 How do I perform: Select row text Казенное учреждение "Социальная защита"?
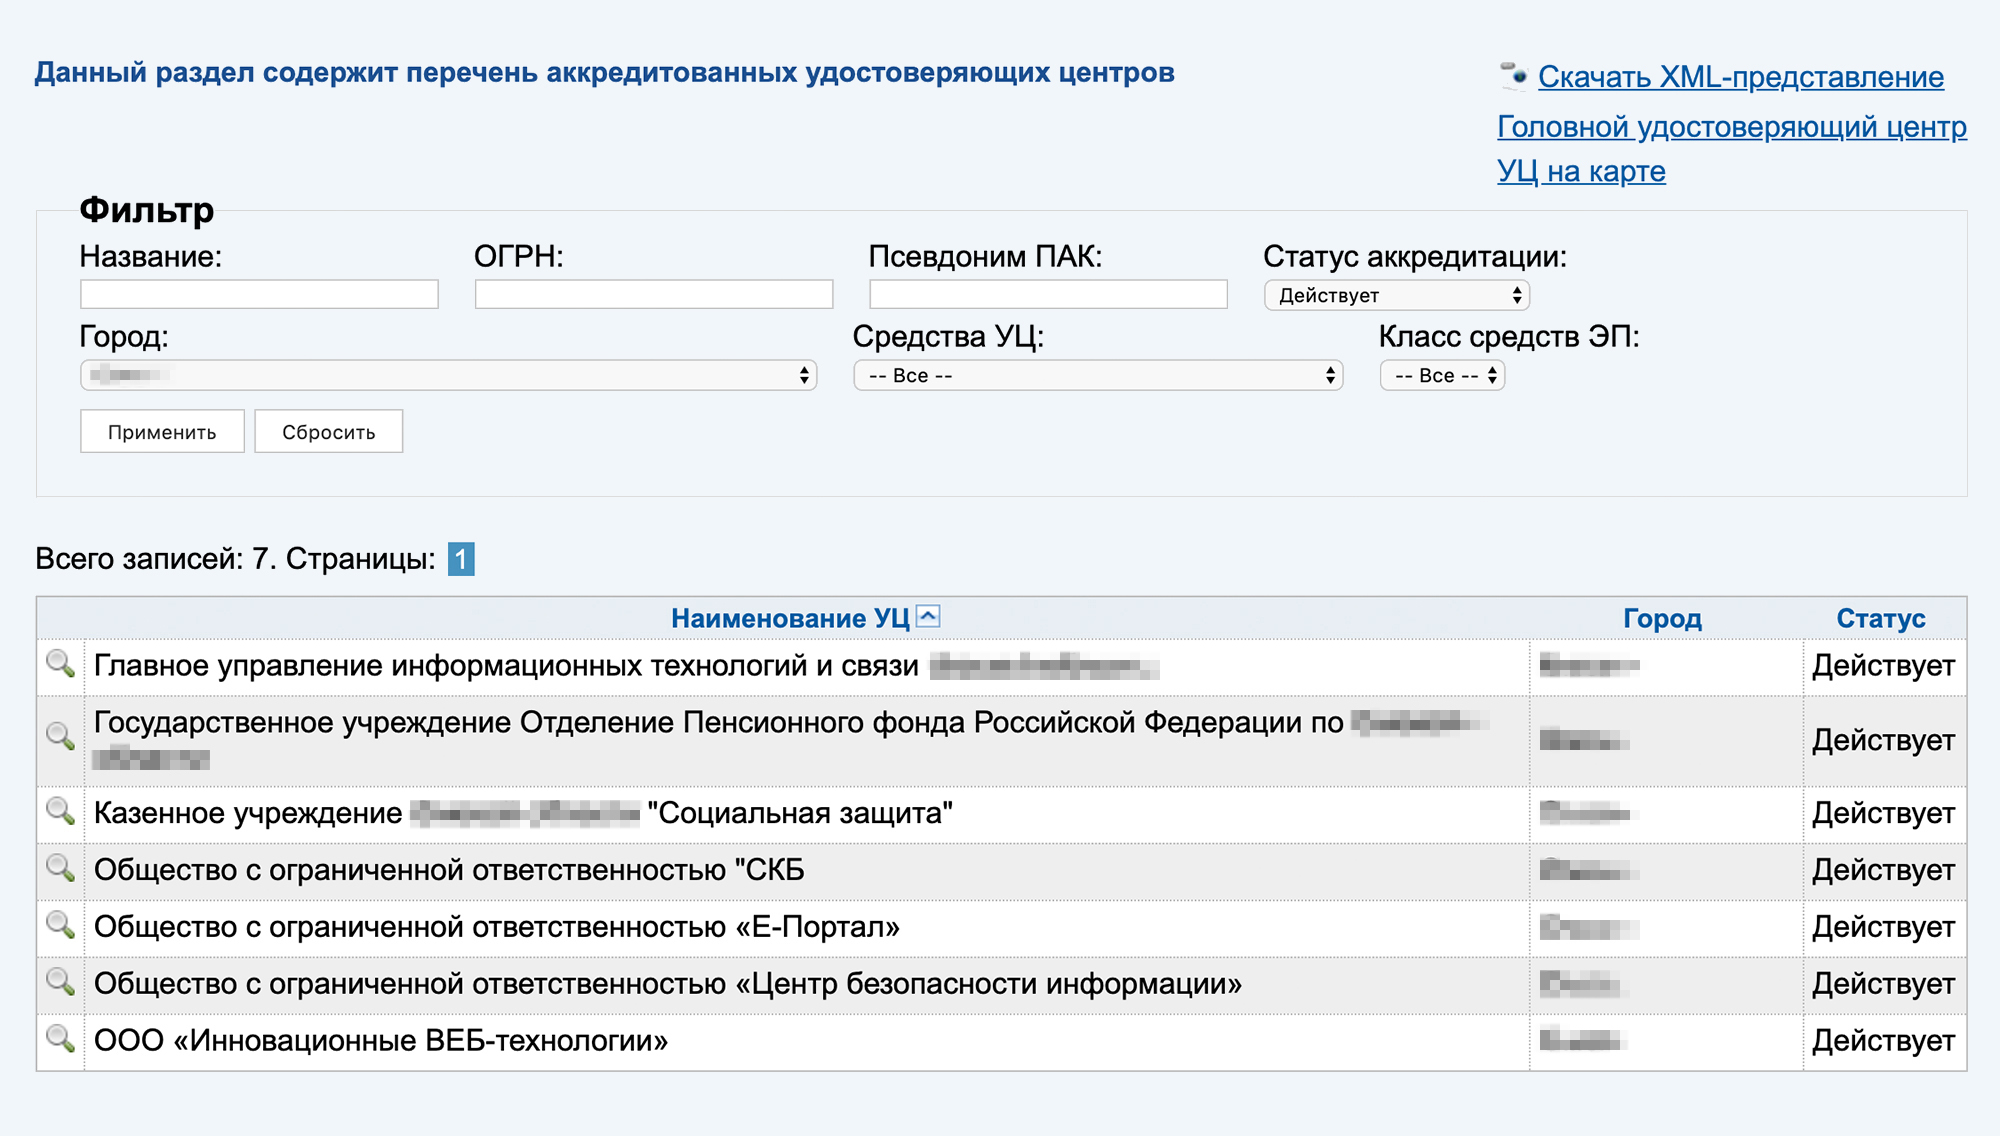pos(523,813)
